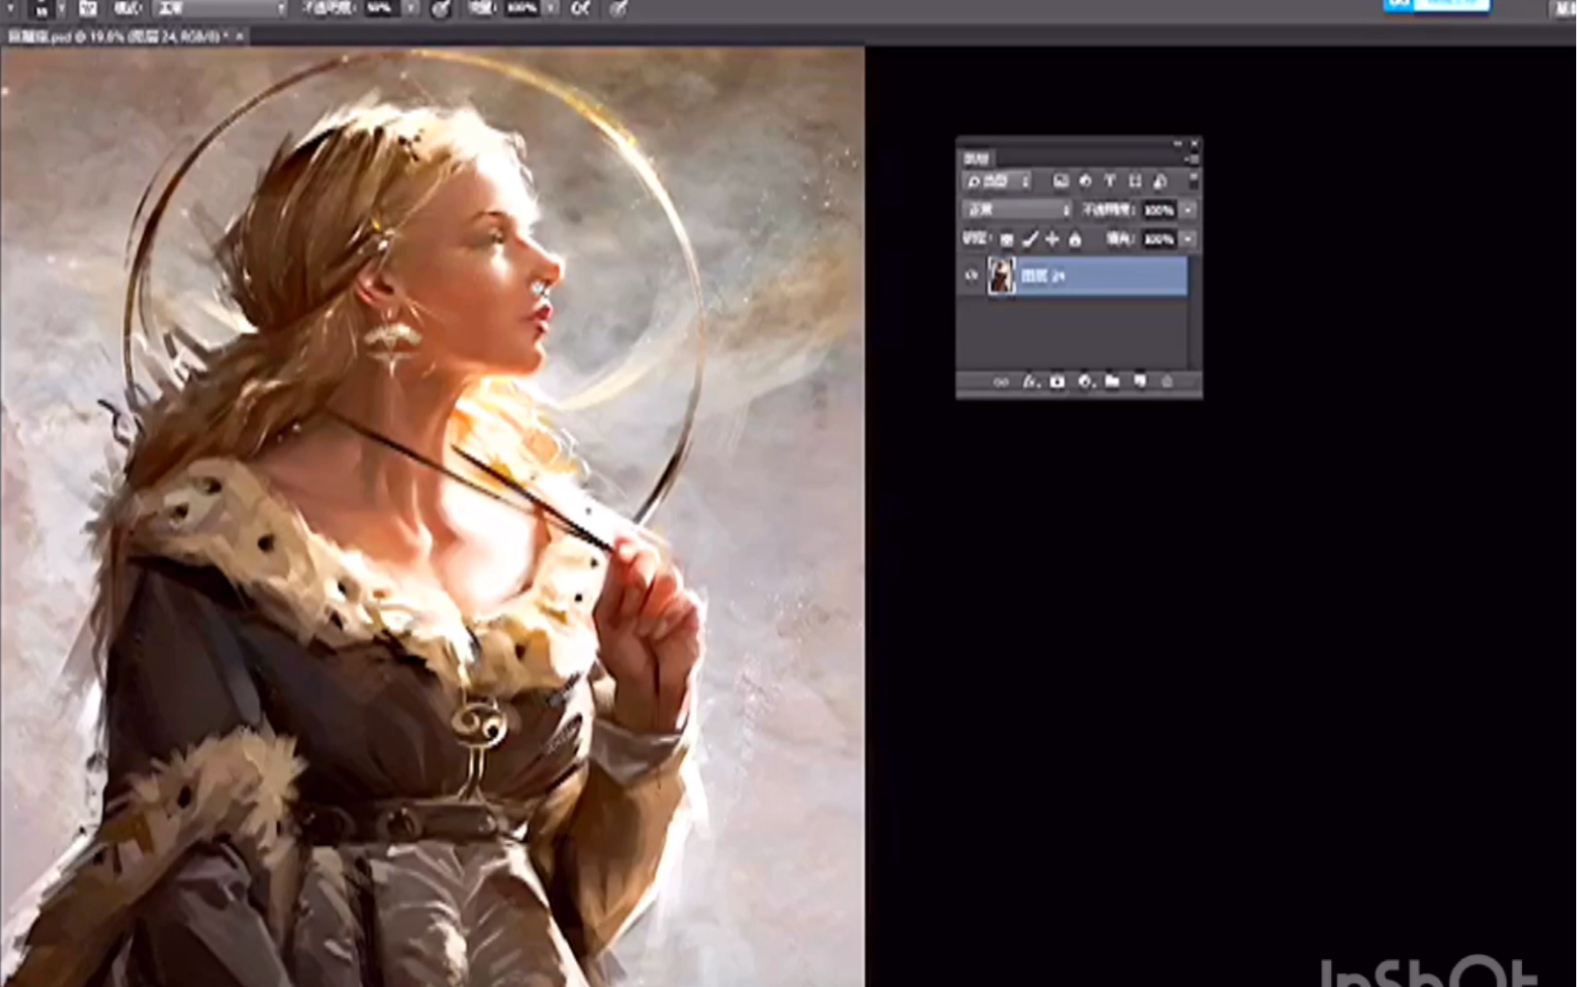
Task: Hide layer 24 using eye icon
Action: [971, 275]
